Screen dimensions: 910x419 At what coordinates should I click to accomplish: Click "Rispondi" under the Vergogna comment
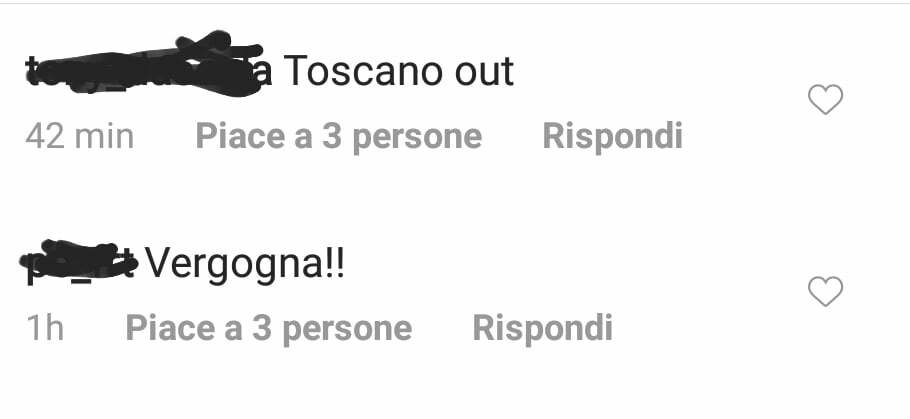(543, 328)
